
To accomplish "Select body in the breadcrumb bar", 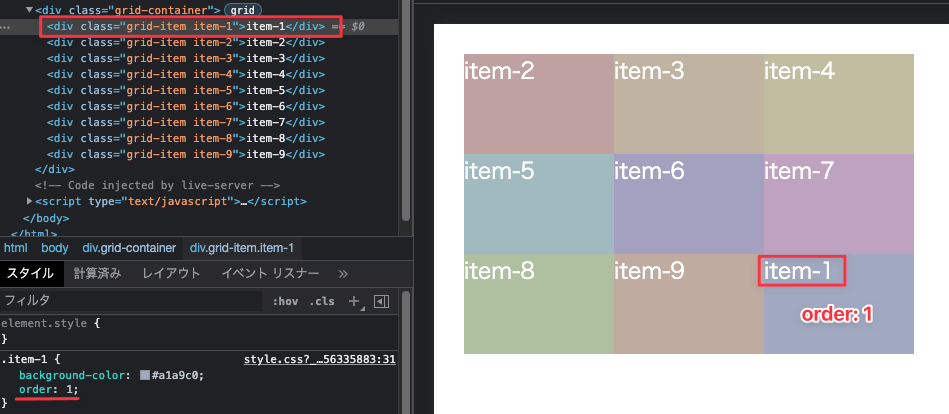I will pos(54,248).
